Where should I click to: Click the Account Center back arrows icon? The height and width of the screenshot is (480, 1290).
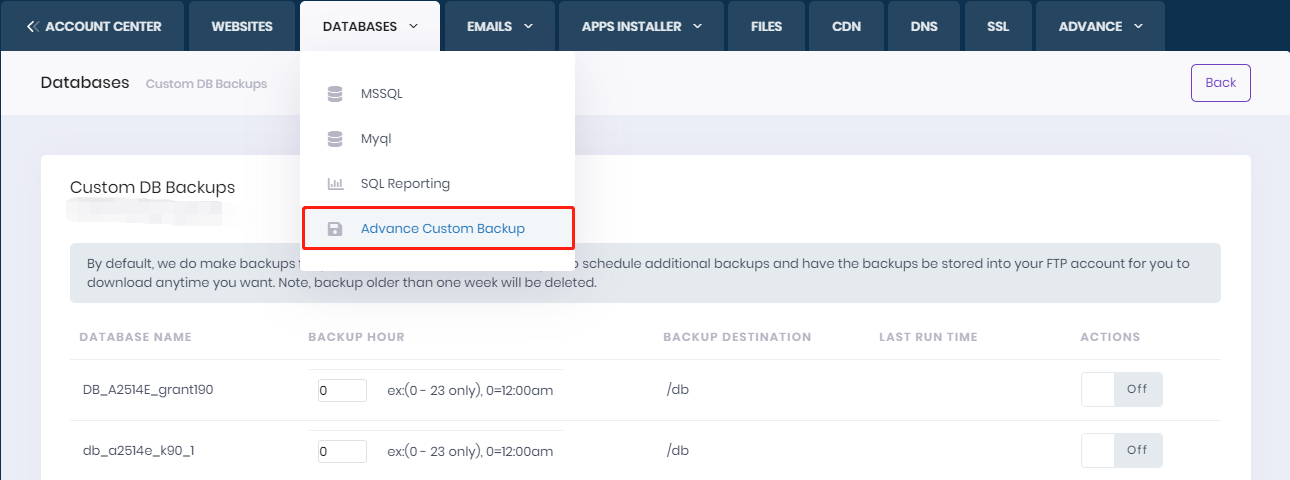[33, 27]
